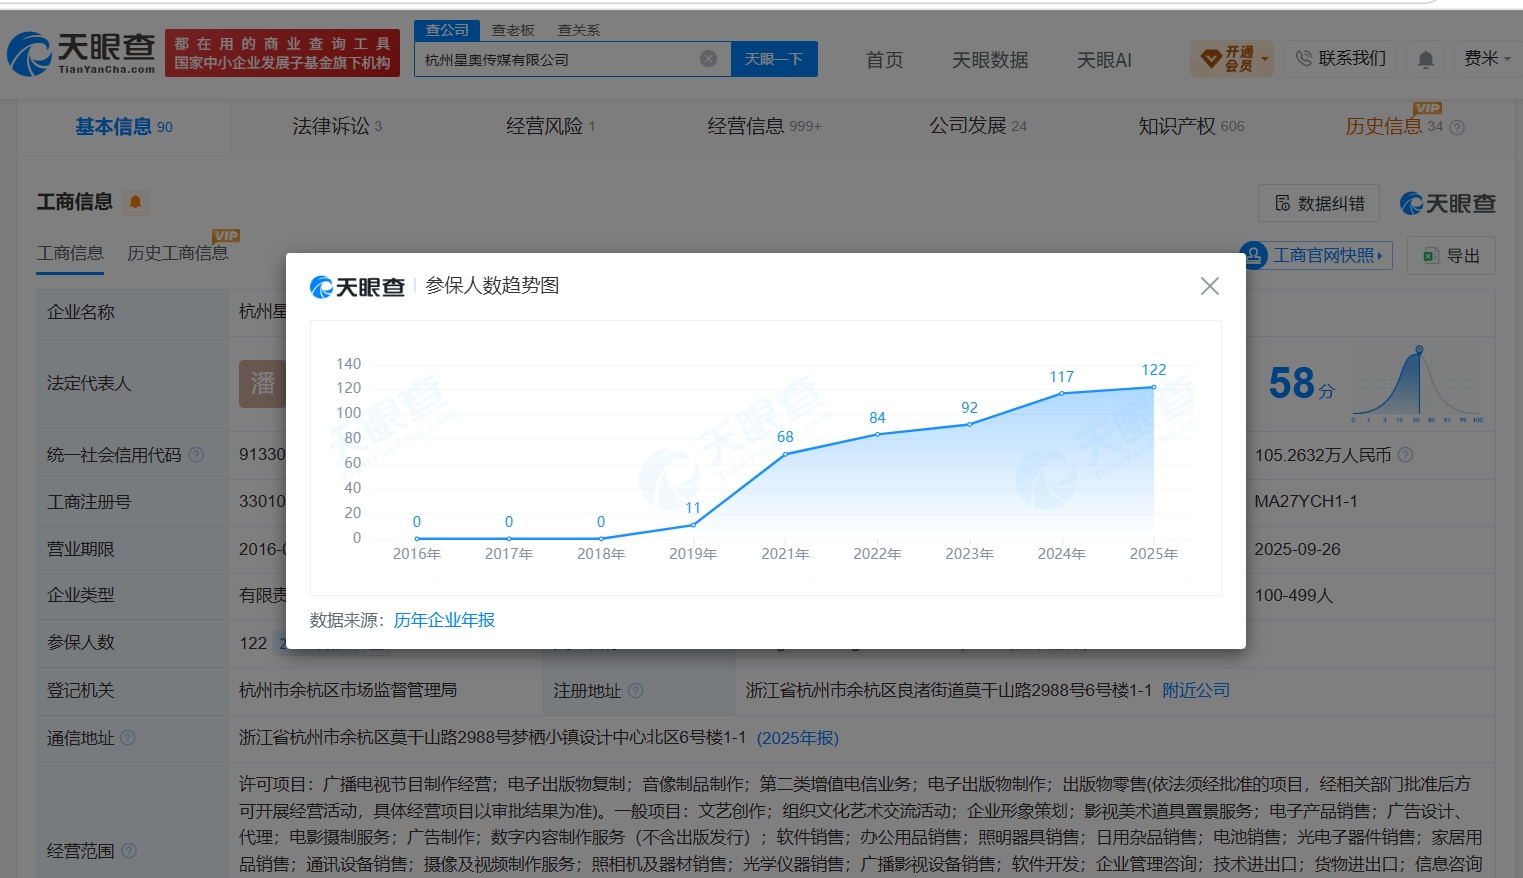Click the 2025年 data point on chart
The height and width of the screenshot is (878, 1523).
point(1154,387)
